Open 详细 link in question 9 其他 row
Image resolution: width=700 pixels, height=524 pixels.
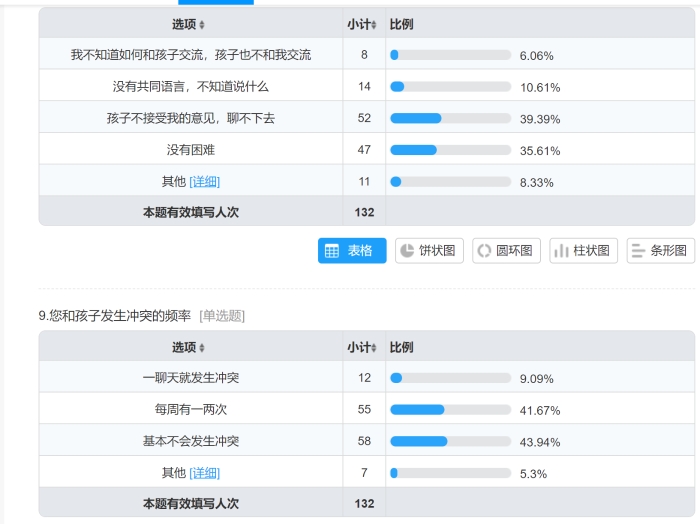(x=204, y=473)
